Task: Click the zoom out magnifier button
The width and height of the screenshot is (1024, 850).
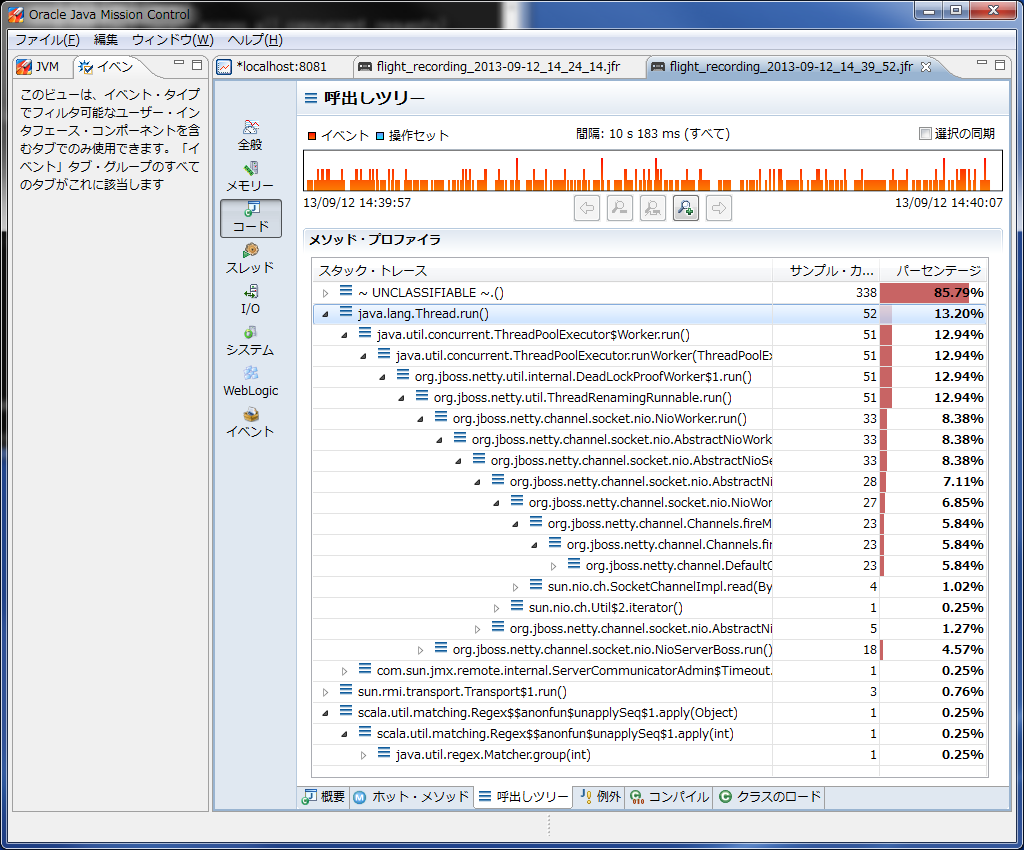Action: [620, 208]
